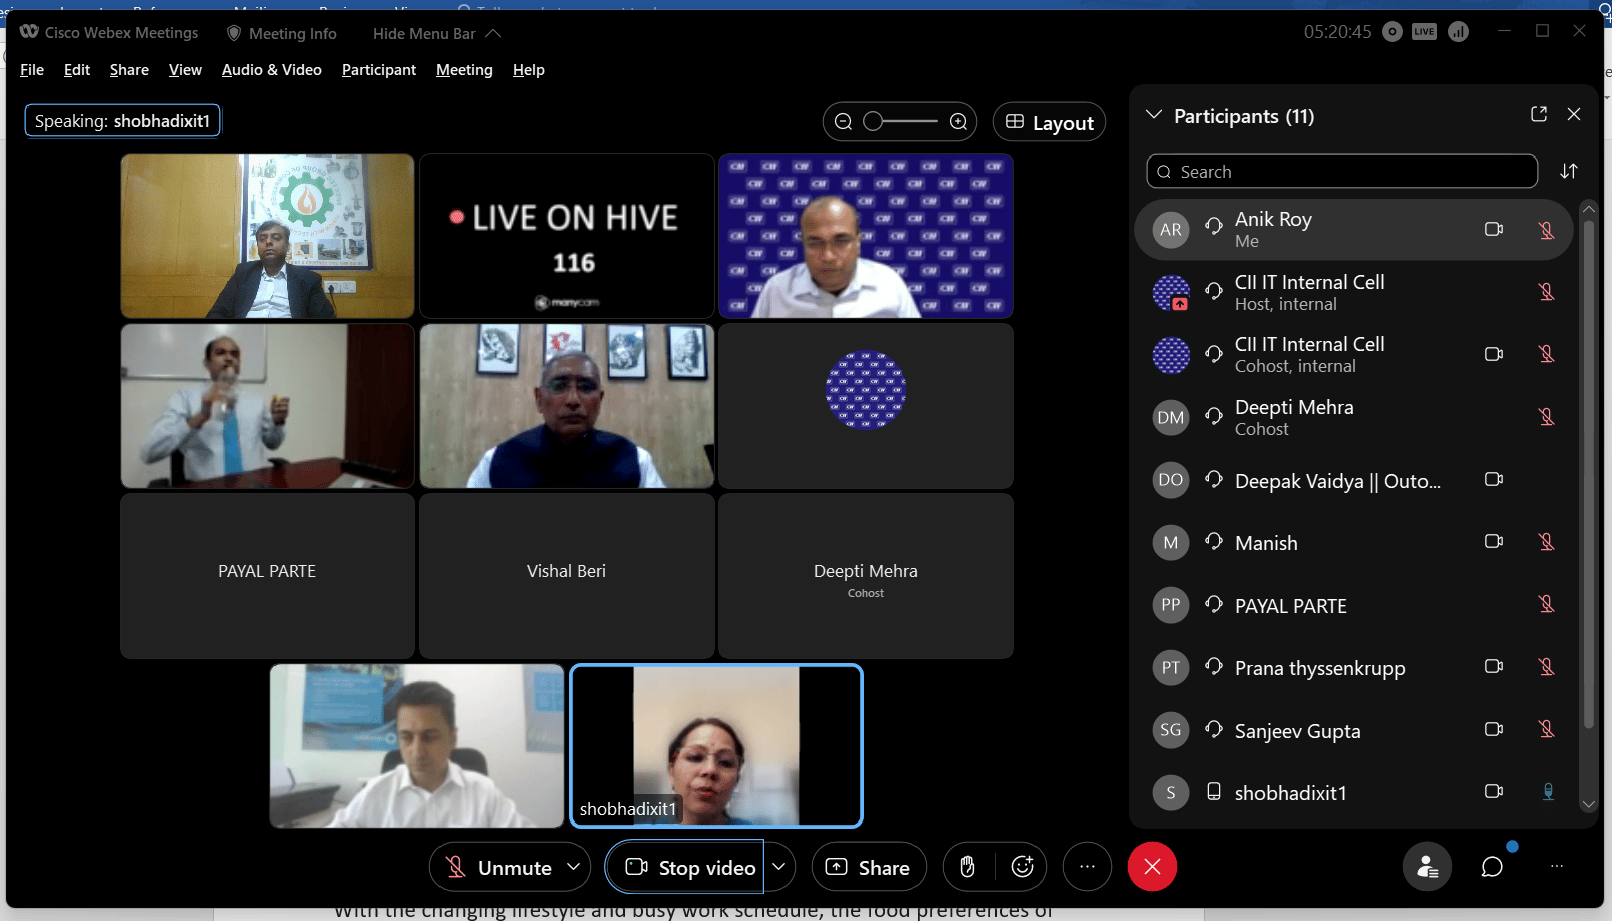Viewport: 1612px width, 921px height.
Task: Toggle Anik Roy's microphone icon
Action: (1546, 230)
